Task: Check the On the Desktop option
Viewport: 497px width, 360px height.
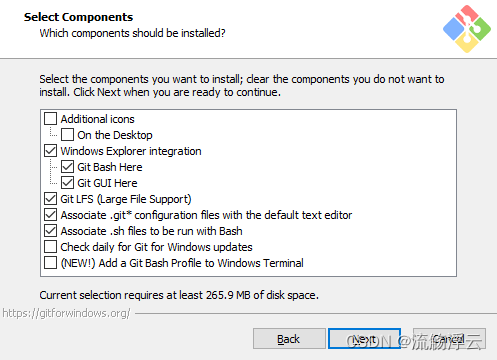Action: point(67,135)
